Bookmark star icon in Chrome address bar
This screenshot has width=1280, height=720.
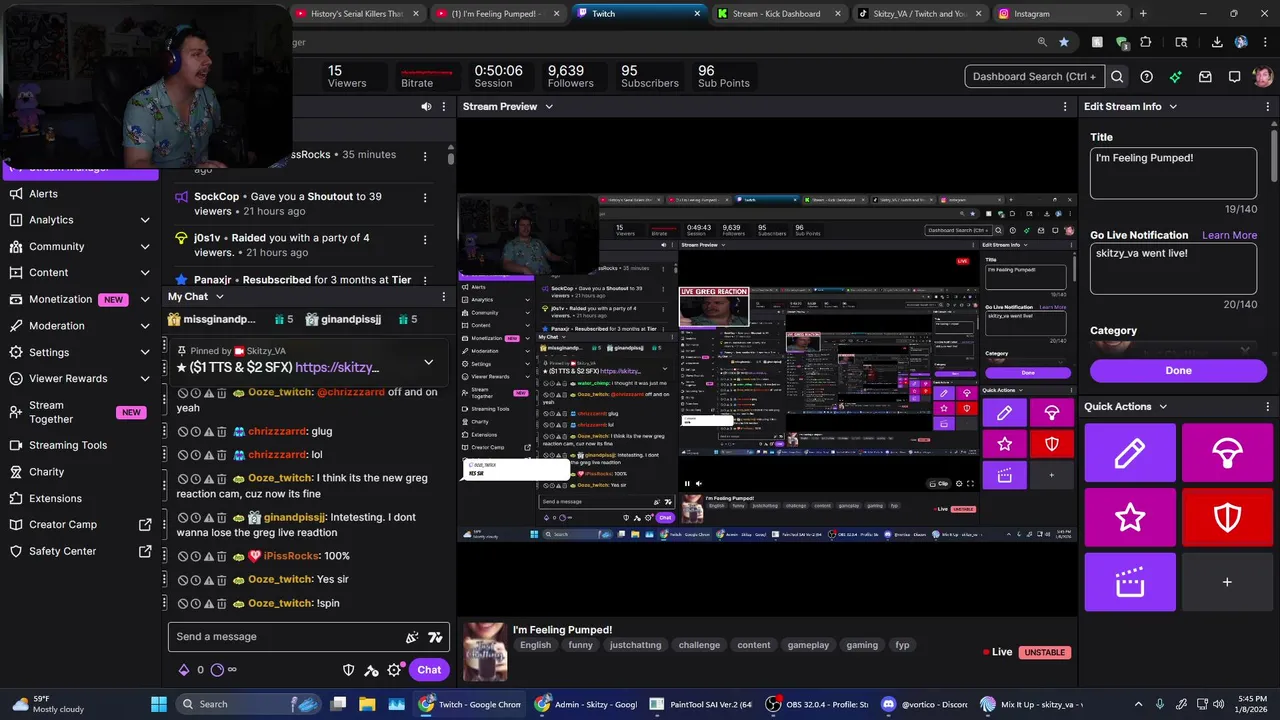point(1064,42)
